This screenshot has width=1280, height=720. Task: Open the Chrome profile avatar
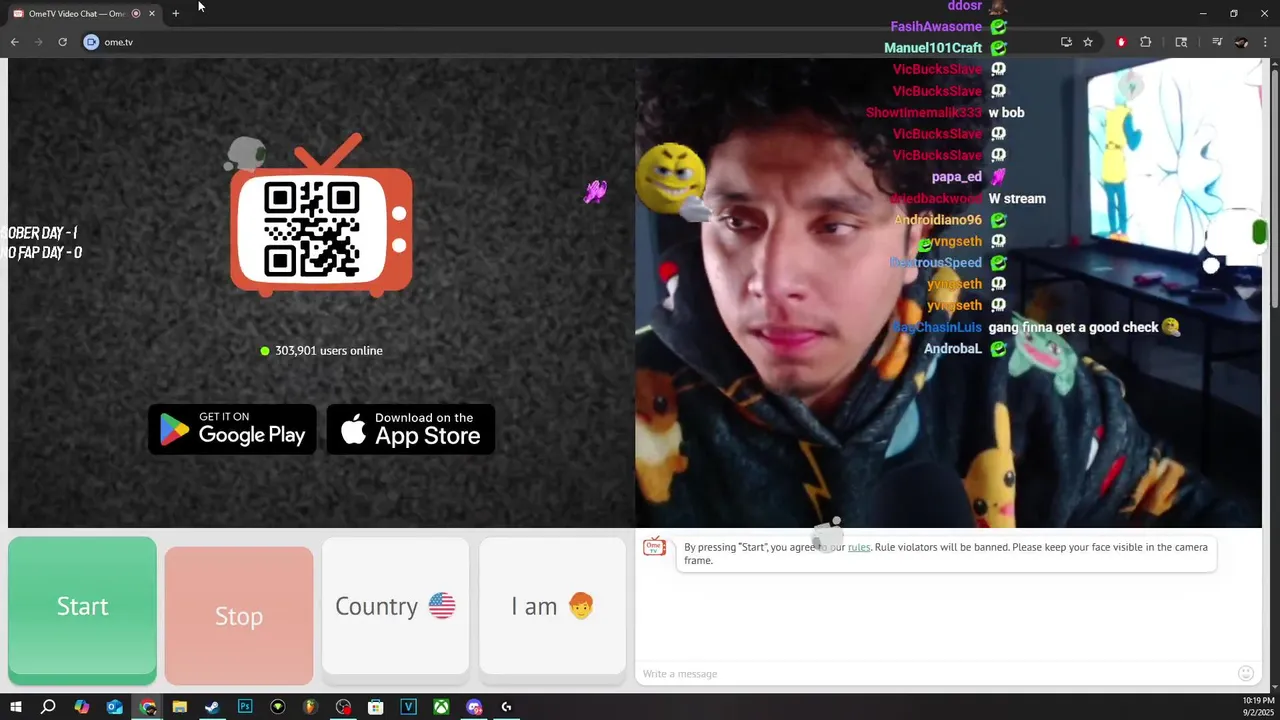pos(1241,42)
